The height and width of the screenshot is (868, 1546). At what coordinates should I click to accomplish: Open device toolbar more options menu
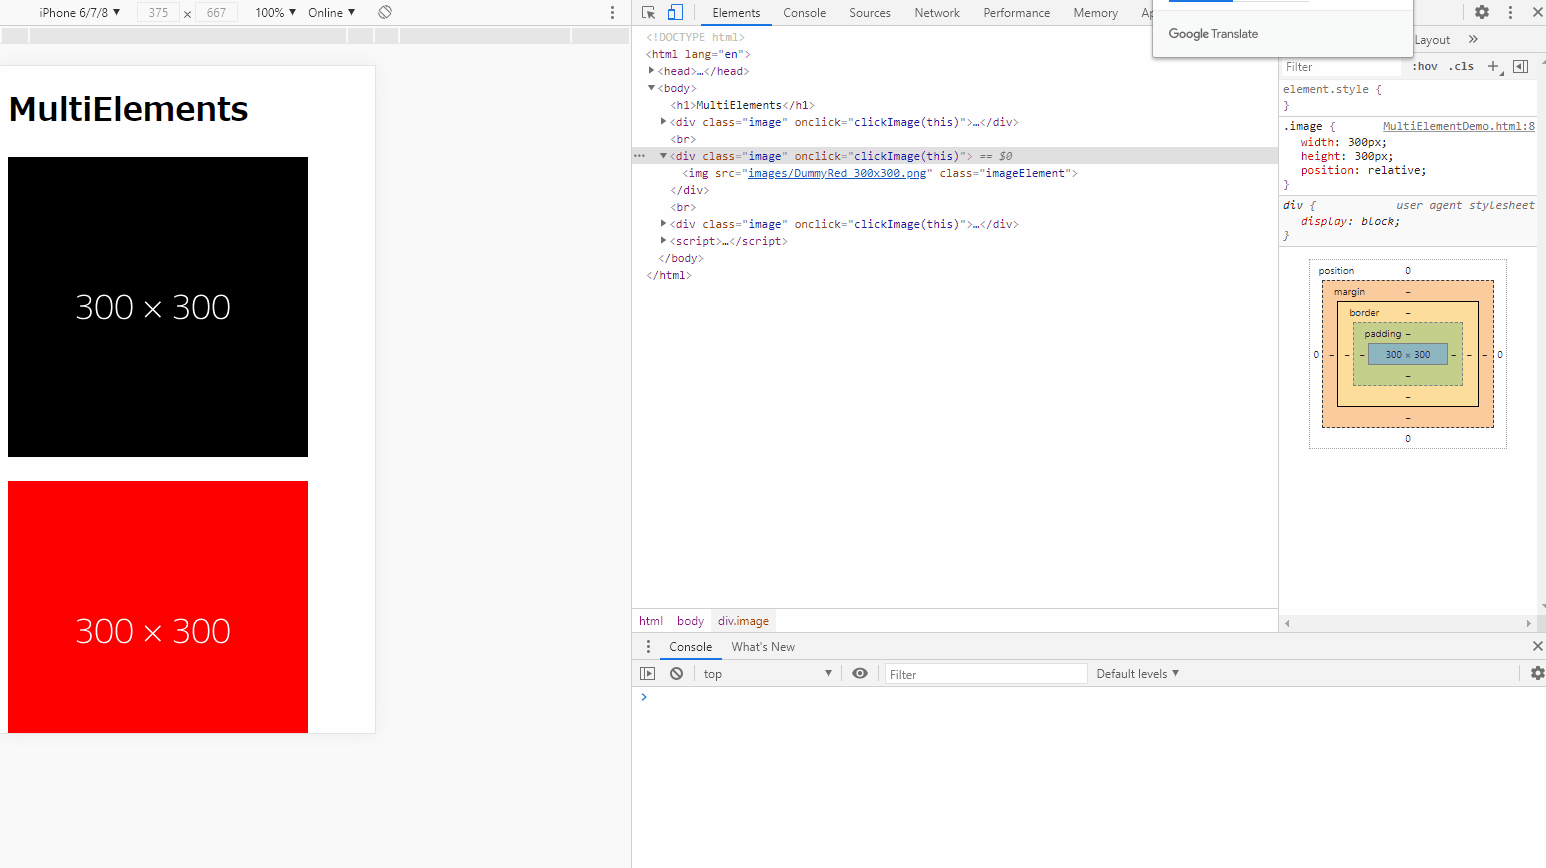613,12
